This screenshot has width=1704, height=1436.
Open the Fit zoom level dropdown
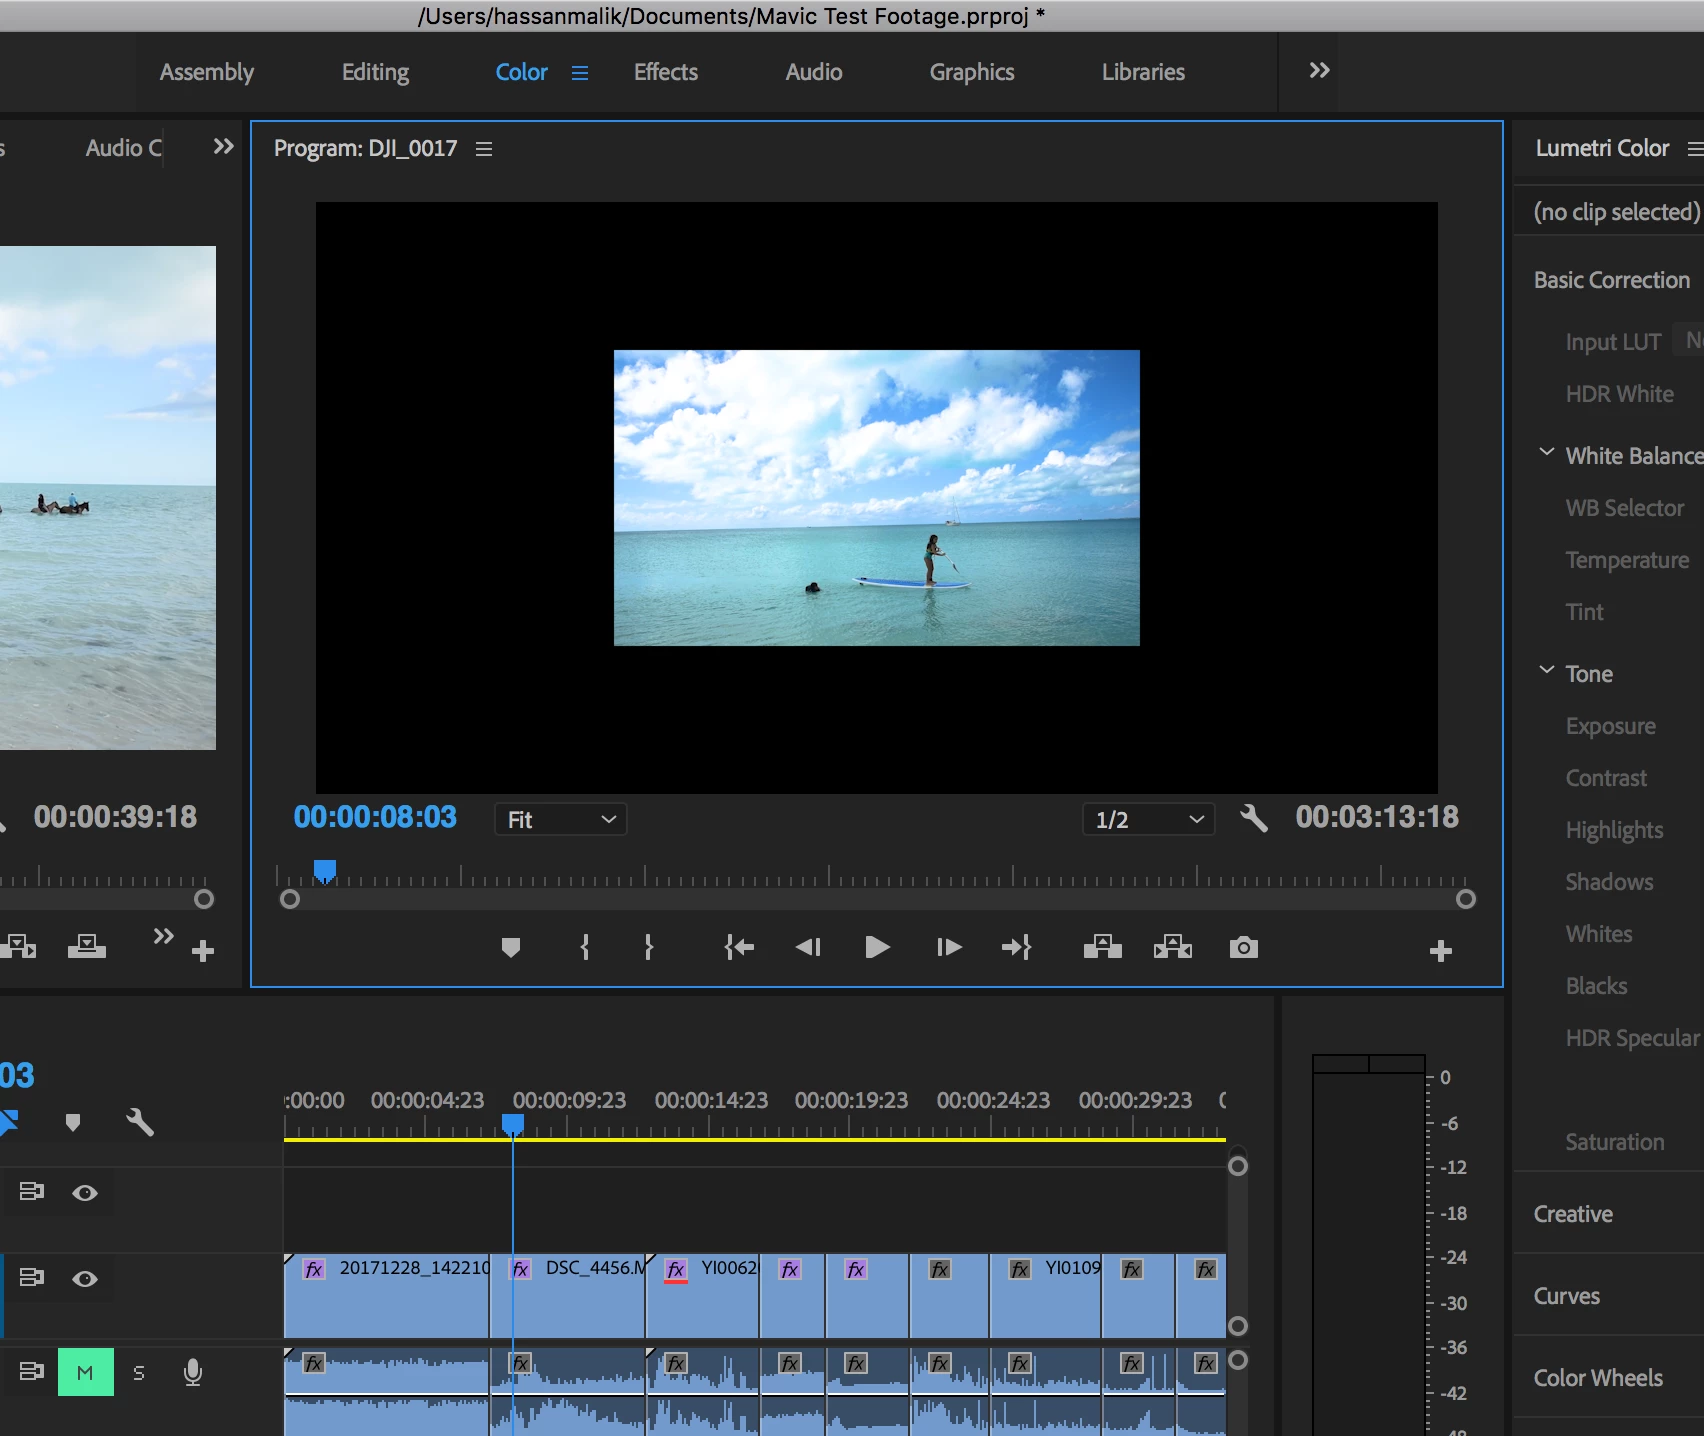tap(560, 820)
